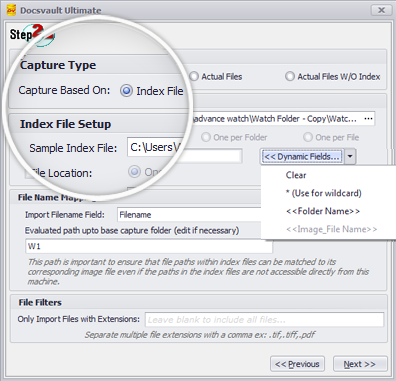Image resolution: width=396 pixels, height=381 pixels.
Task: Click the File Filters heading
Action: [40, 303]
